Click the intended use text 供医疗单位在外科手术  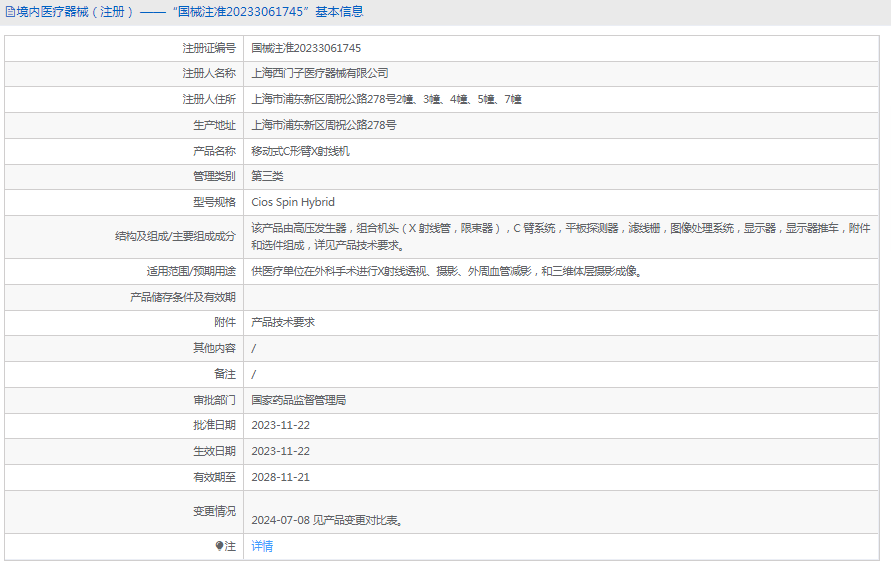coord(447,271)
